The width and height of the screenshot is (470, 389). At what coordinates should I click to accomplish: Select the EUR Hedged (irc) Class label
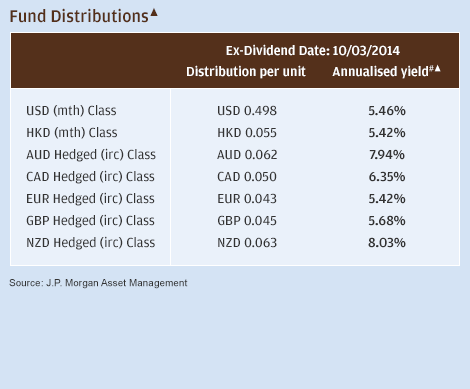[90, 199]
